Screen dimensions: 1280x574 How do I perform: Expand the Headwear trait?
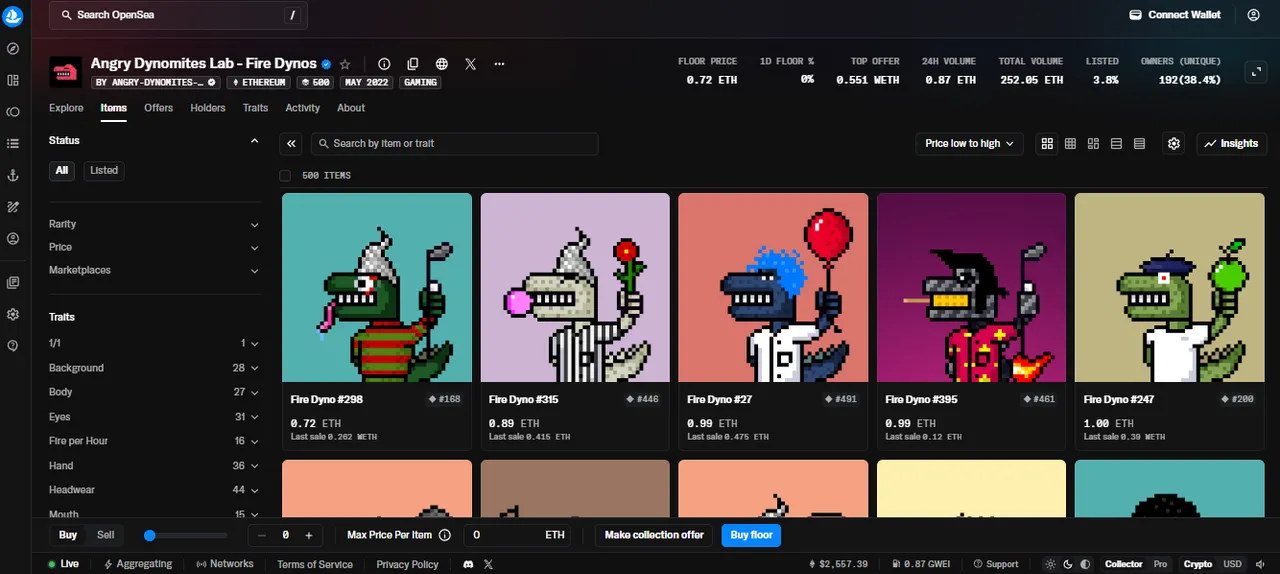pyautogui.click(x=154, y=490)
